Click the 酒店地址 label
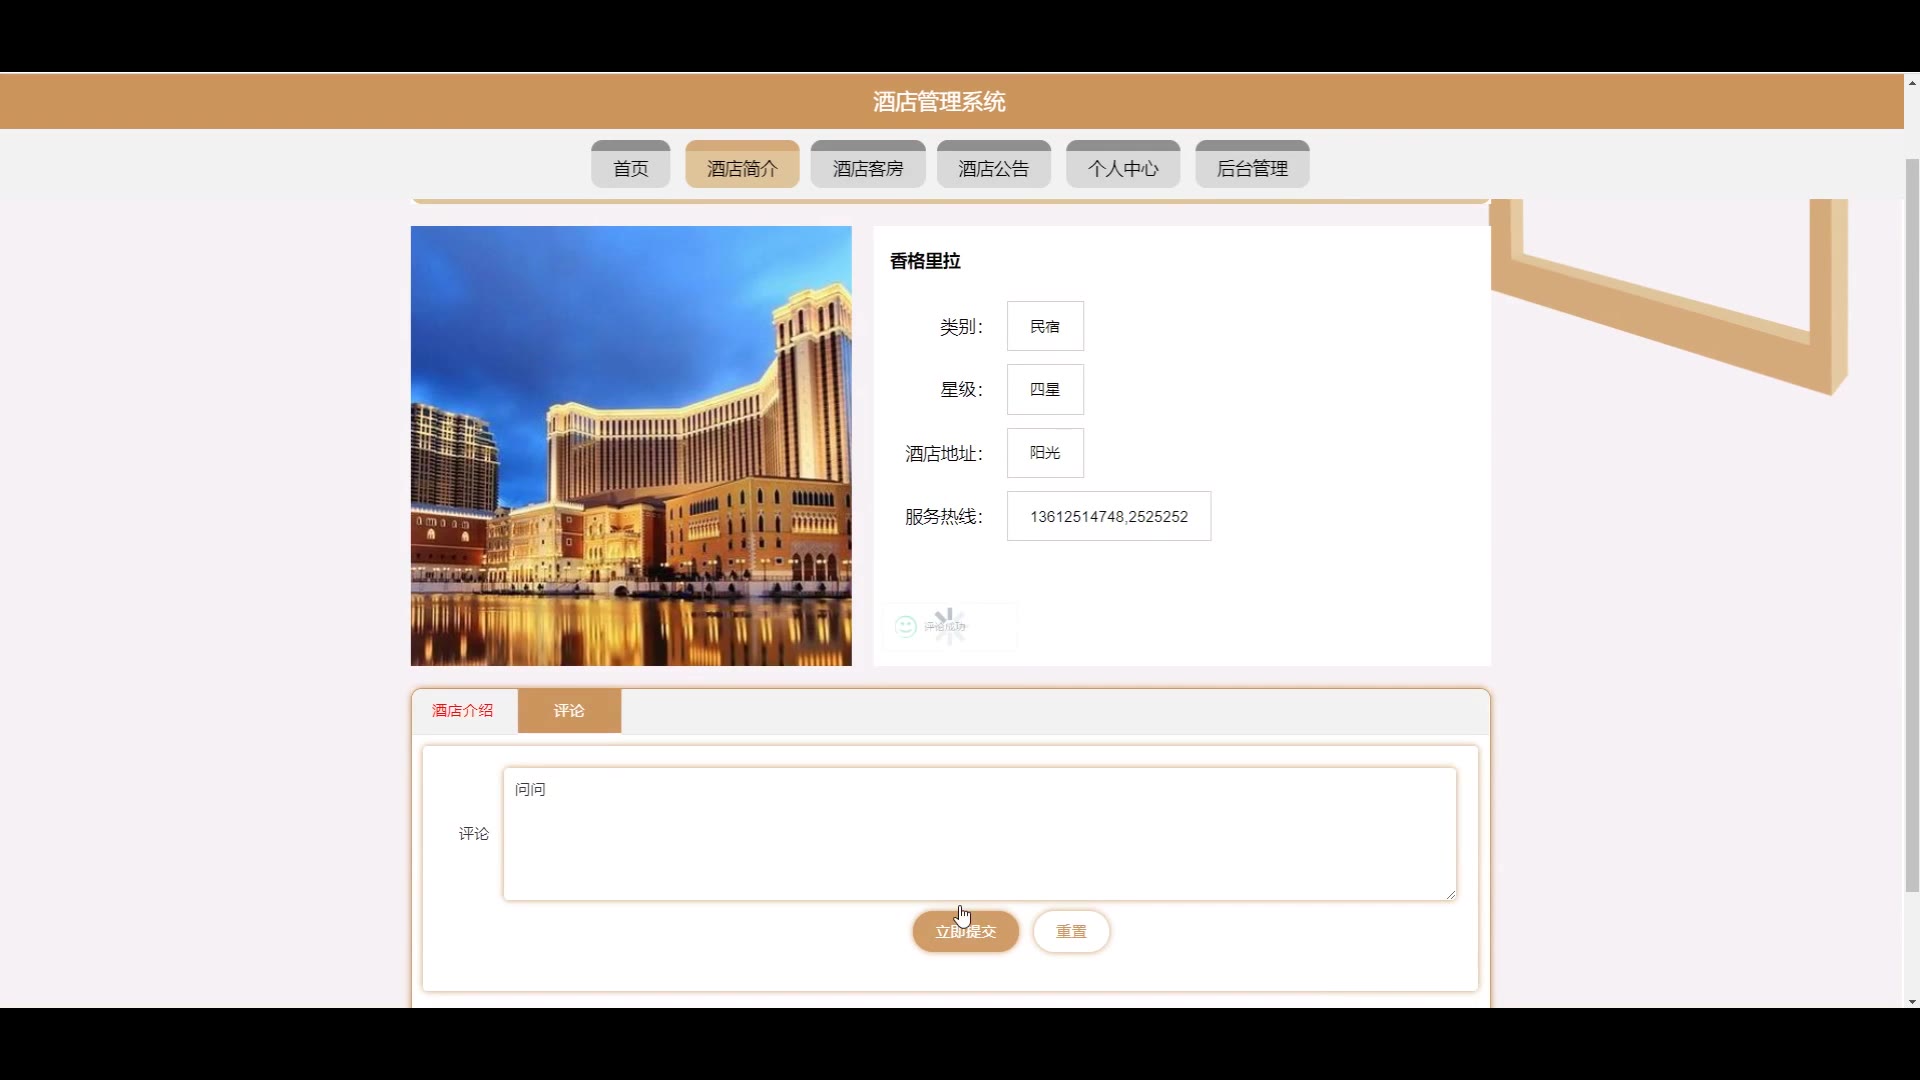 tap(944, 453)
